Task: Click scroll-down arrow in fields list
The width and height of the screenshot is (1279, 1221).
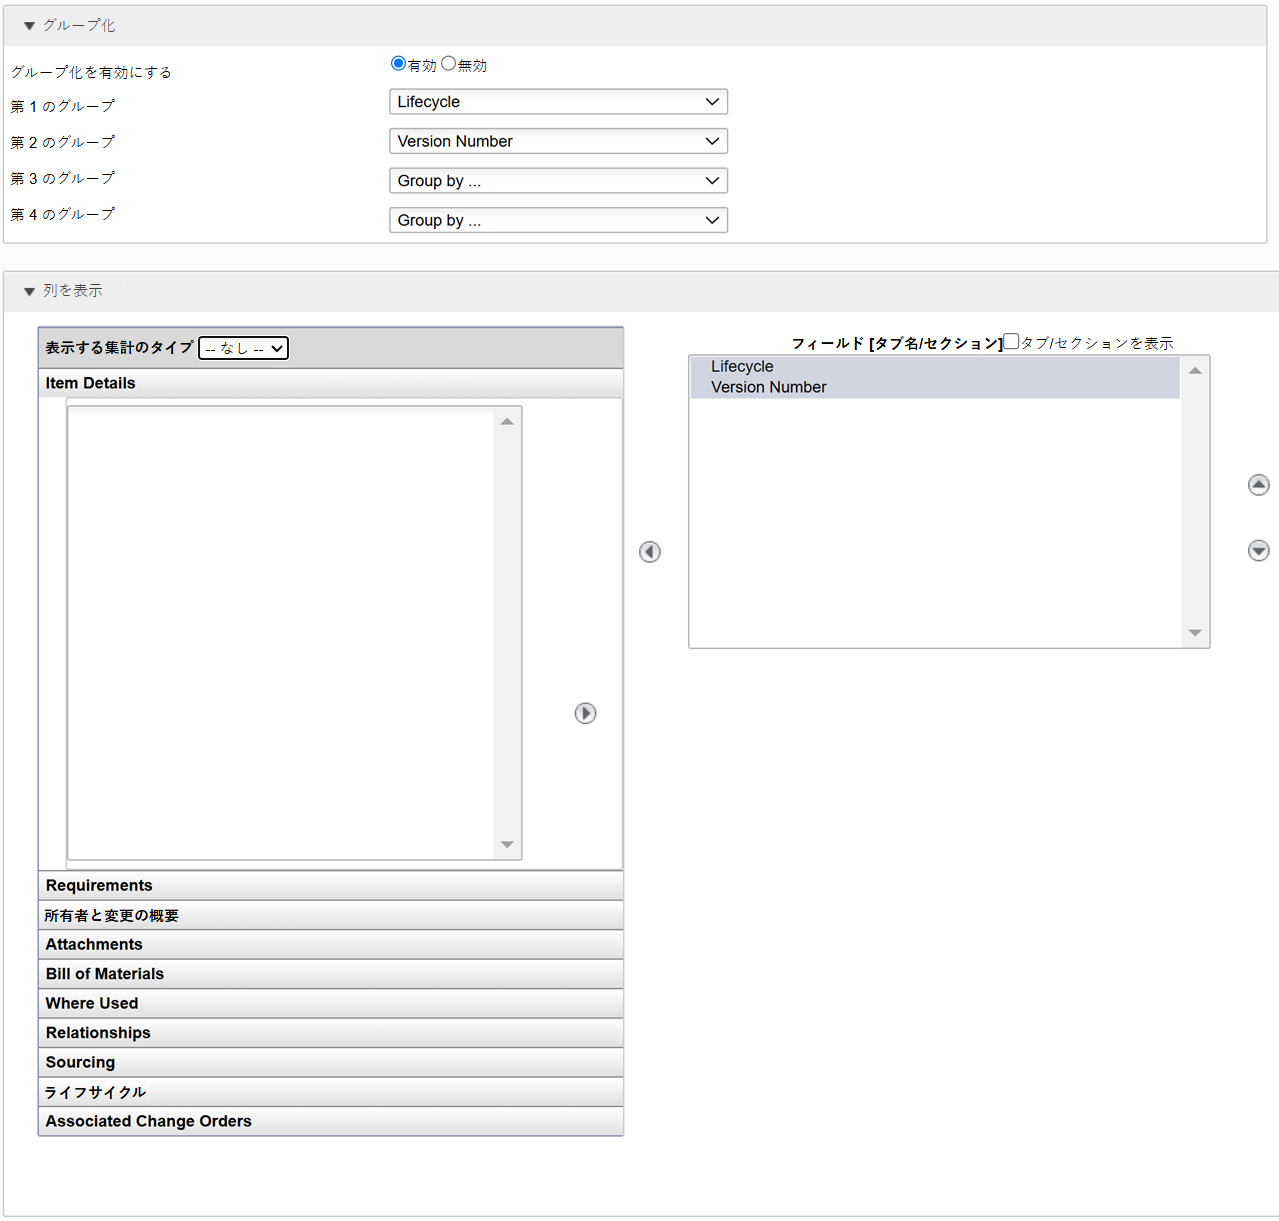Action: [1195, 633]
